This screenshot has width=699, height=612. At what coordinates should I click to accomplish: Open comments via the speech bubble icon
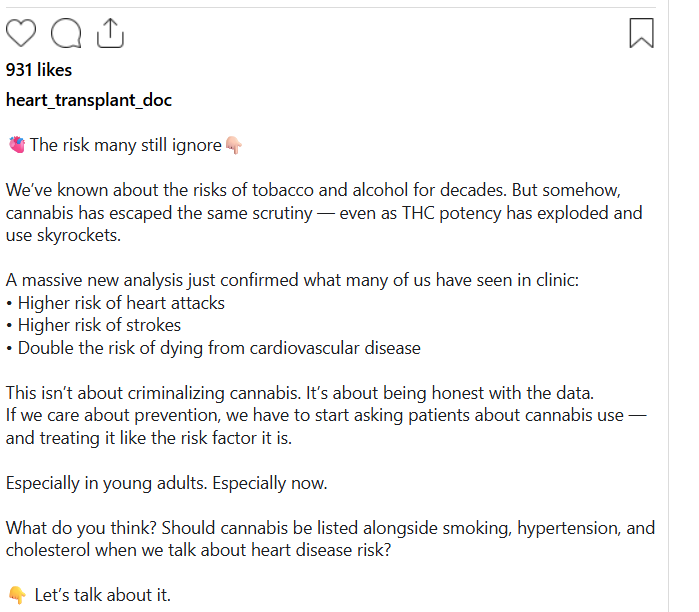pyautogui.click(x=66, y=34)
